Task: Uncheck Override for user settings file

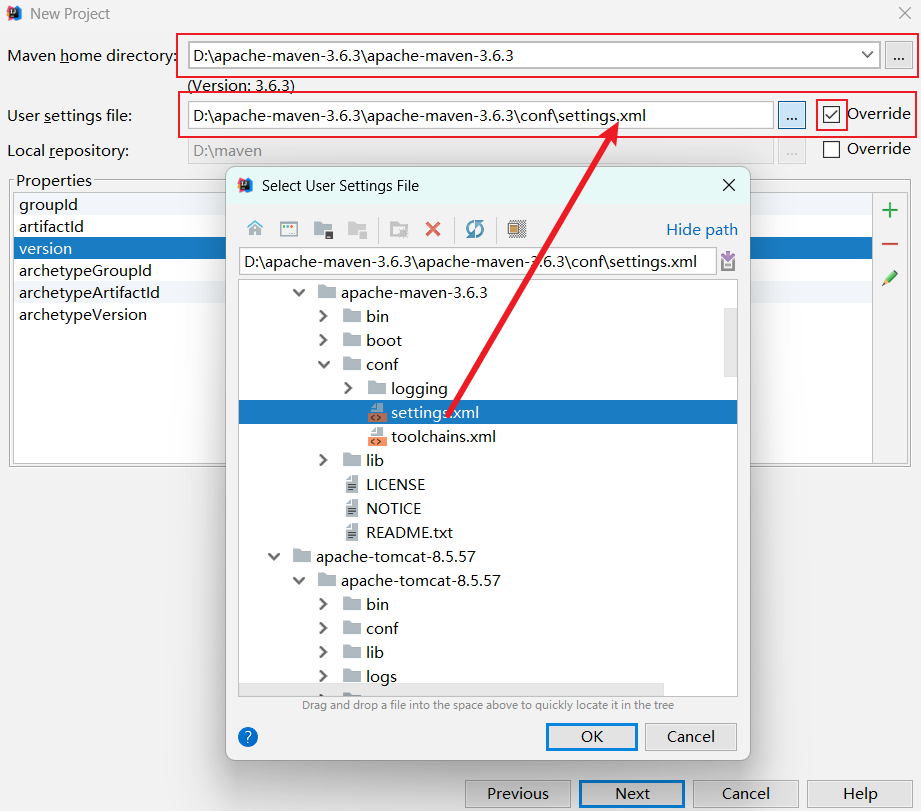Action: 831,115
